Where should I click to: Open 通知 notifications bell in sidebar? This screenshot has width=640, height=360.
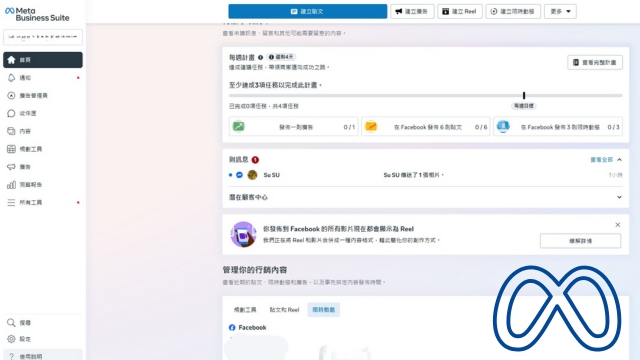[x=43, y=78]
